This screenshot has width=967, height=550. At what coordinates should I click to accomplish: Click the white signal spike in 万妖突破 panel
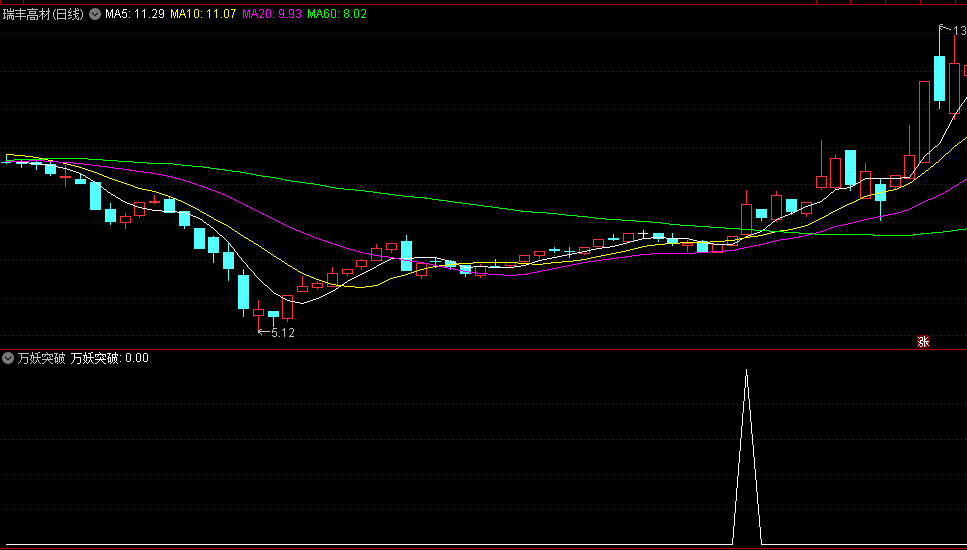(x=747, y=456)
